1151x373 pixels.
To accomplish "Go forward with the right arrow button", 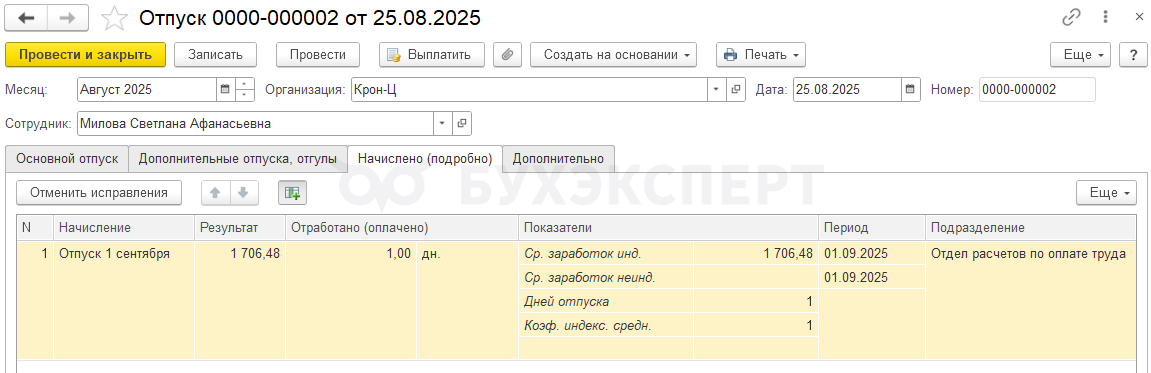I will [68, 18].
